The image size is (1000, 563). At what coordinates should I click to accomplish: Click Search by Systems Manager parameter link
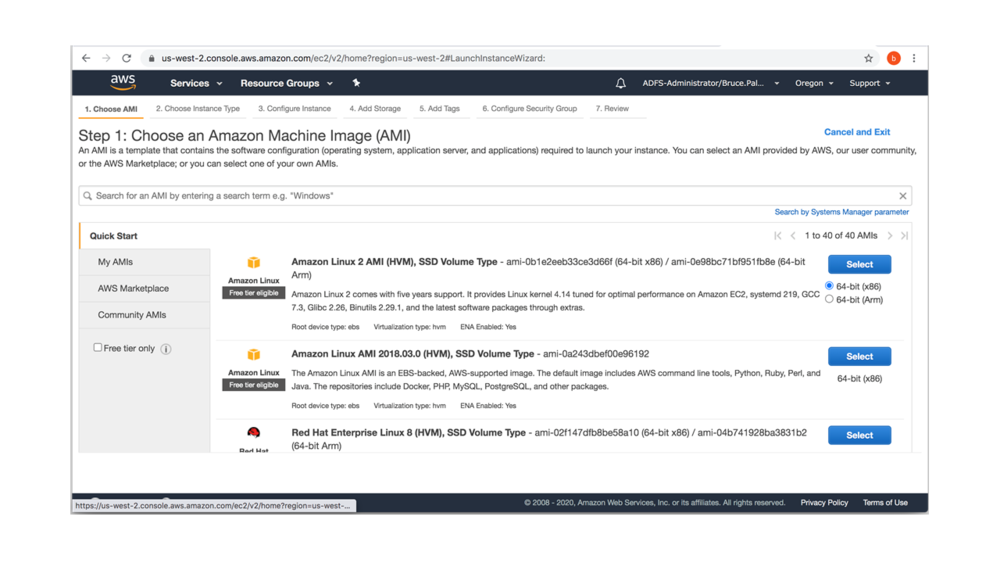pos(841,212)
